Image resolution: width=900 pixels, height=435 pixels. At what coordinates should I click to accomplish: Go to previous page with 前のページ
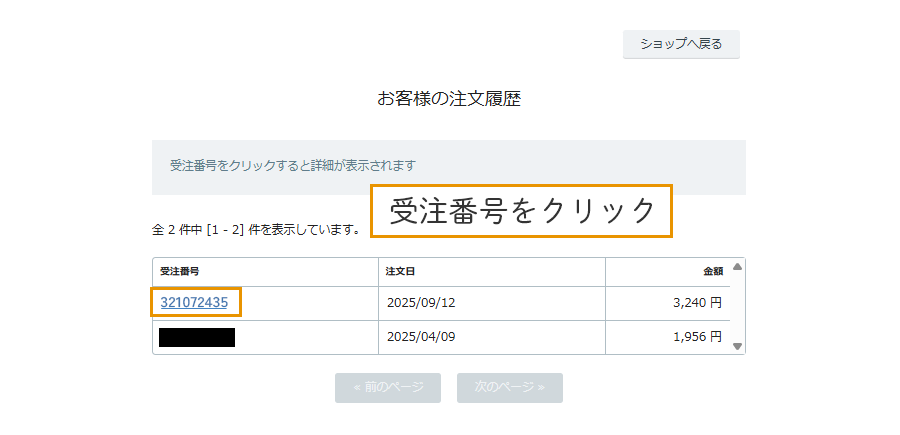tap(388, 387)
